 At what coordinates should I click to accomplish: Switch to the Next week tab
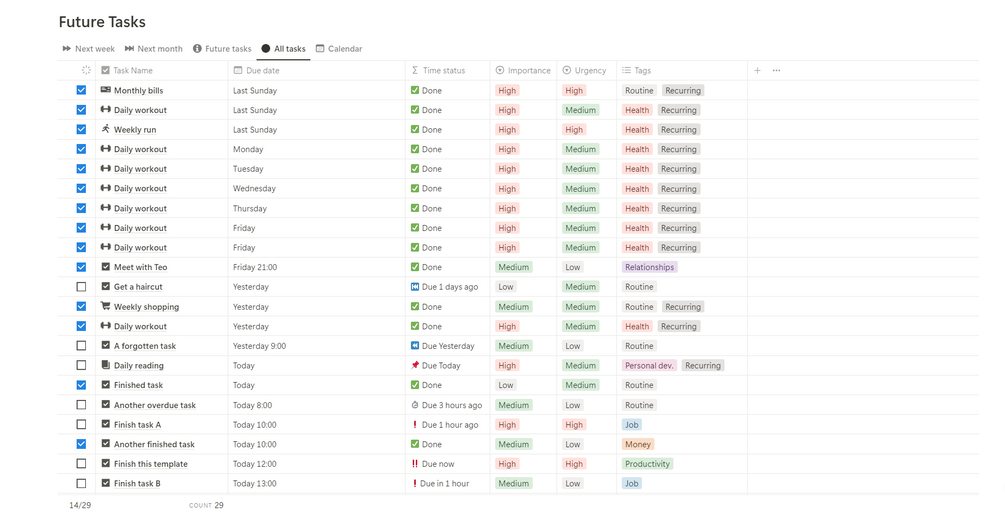click(88, 49)
